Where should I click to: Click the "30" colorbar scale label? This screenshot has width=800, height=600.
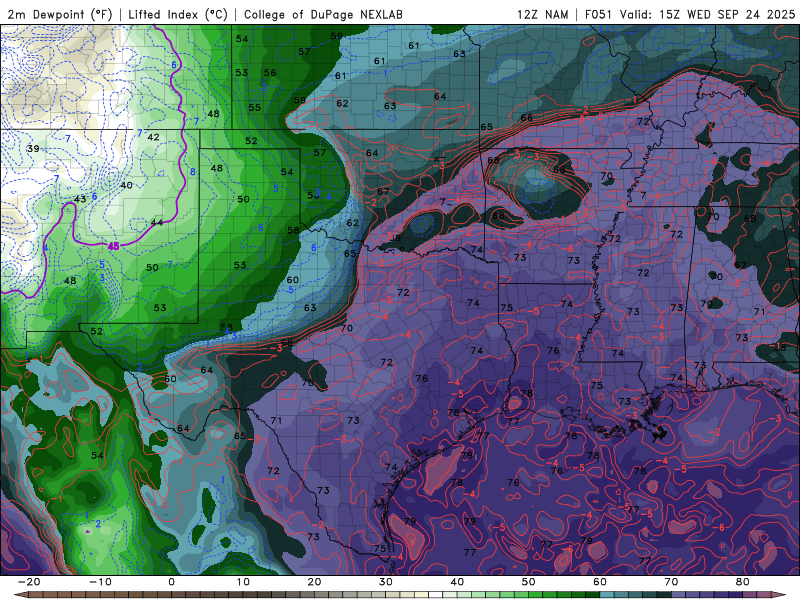pyautogui.click(x=386, y=582)
